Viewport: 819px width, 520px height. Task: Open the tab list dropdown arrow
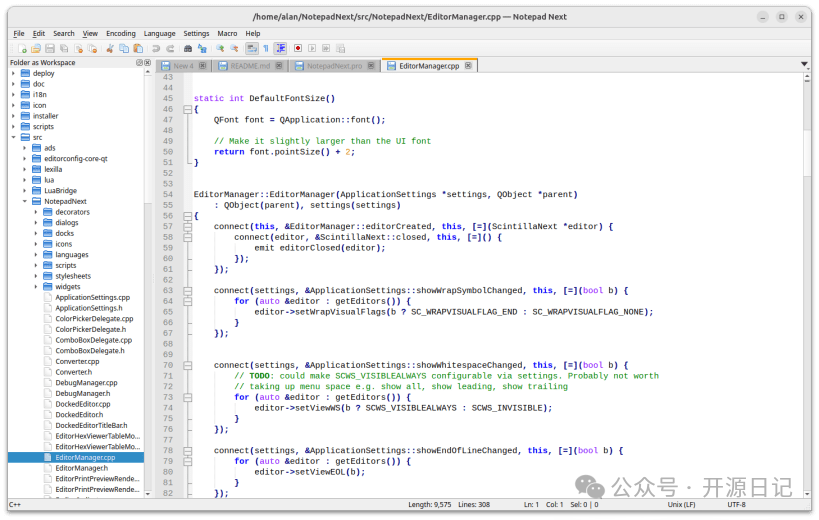coord(804,66)
